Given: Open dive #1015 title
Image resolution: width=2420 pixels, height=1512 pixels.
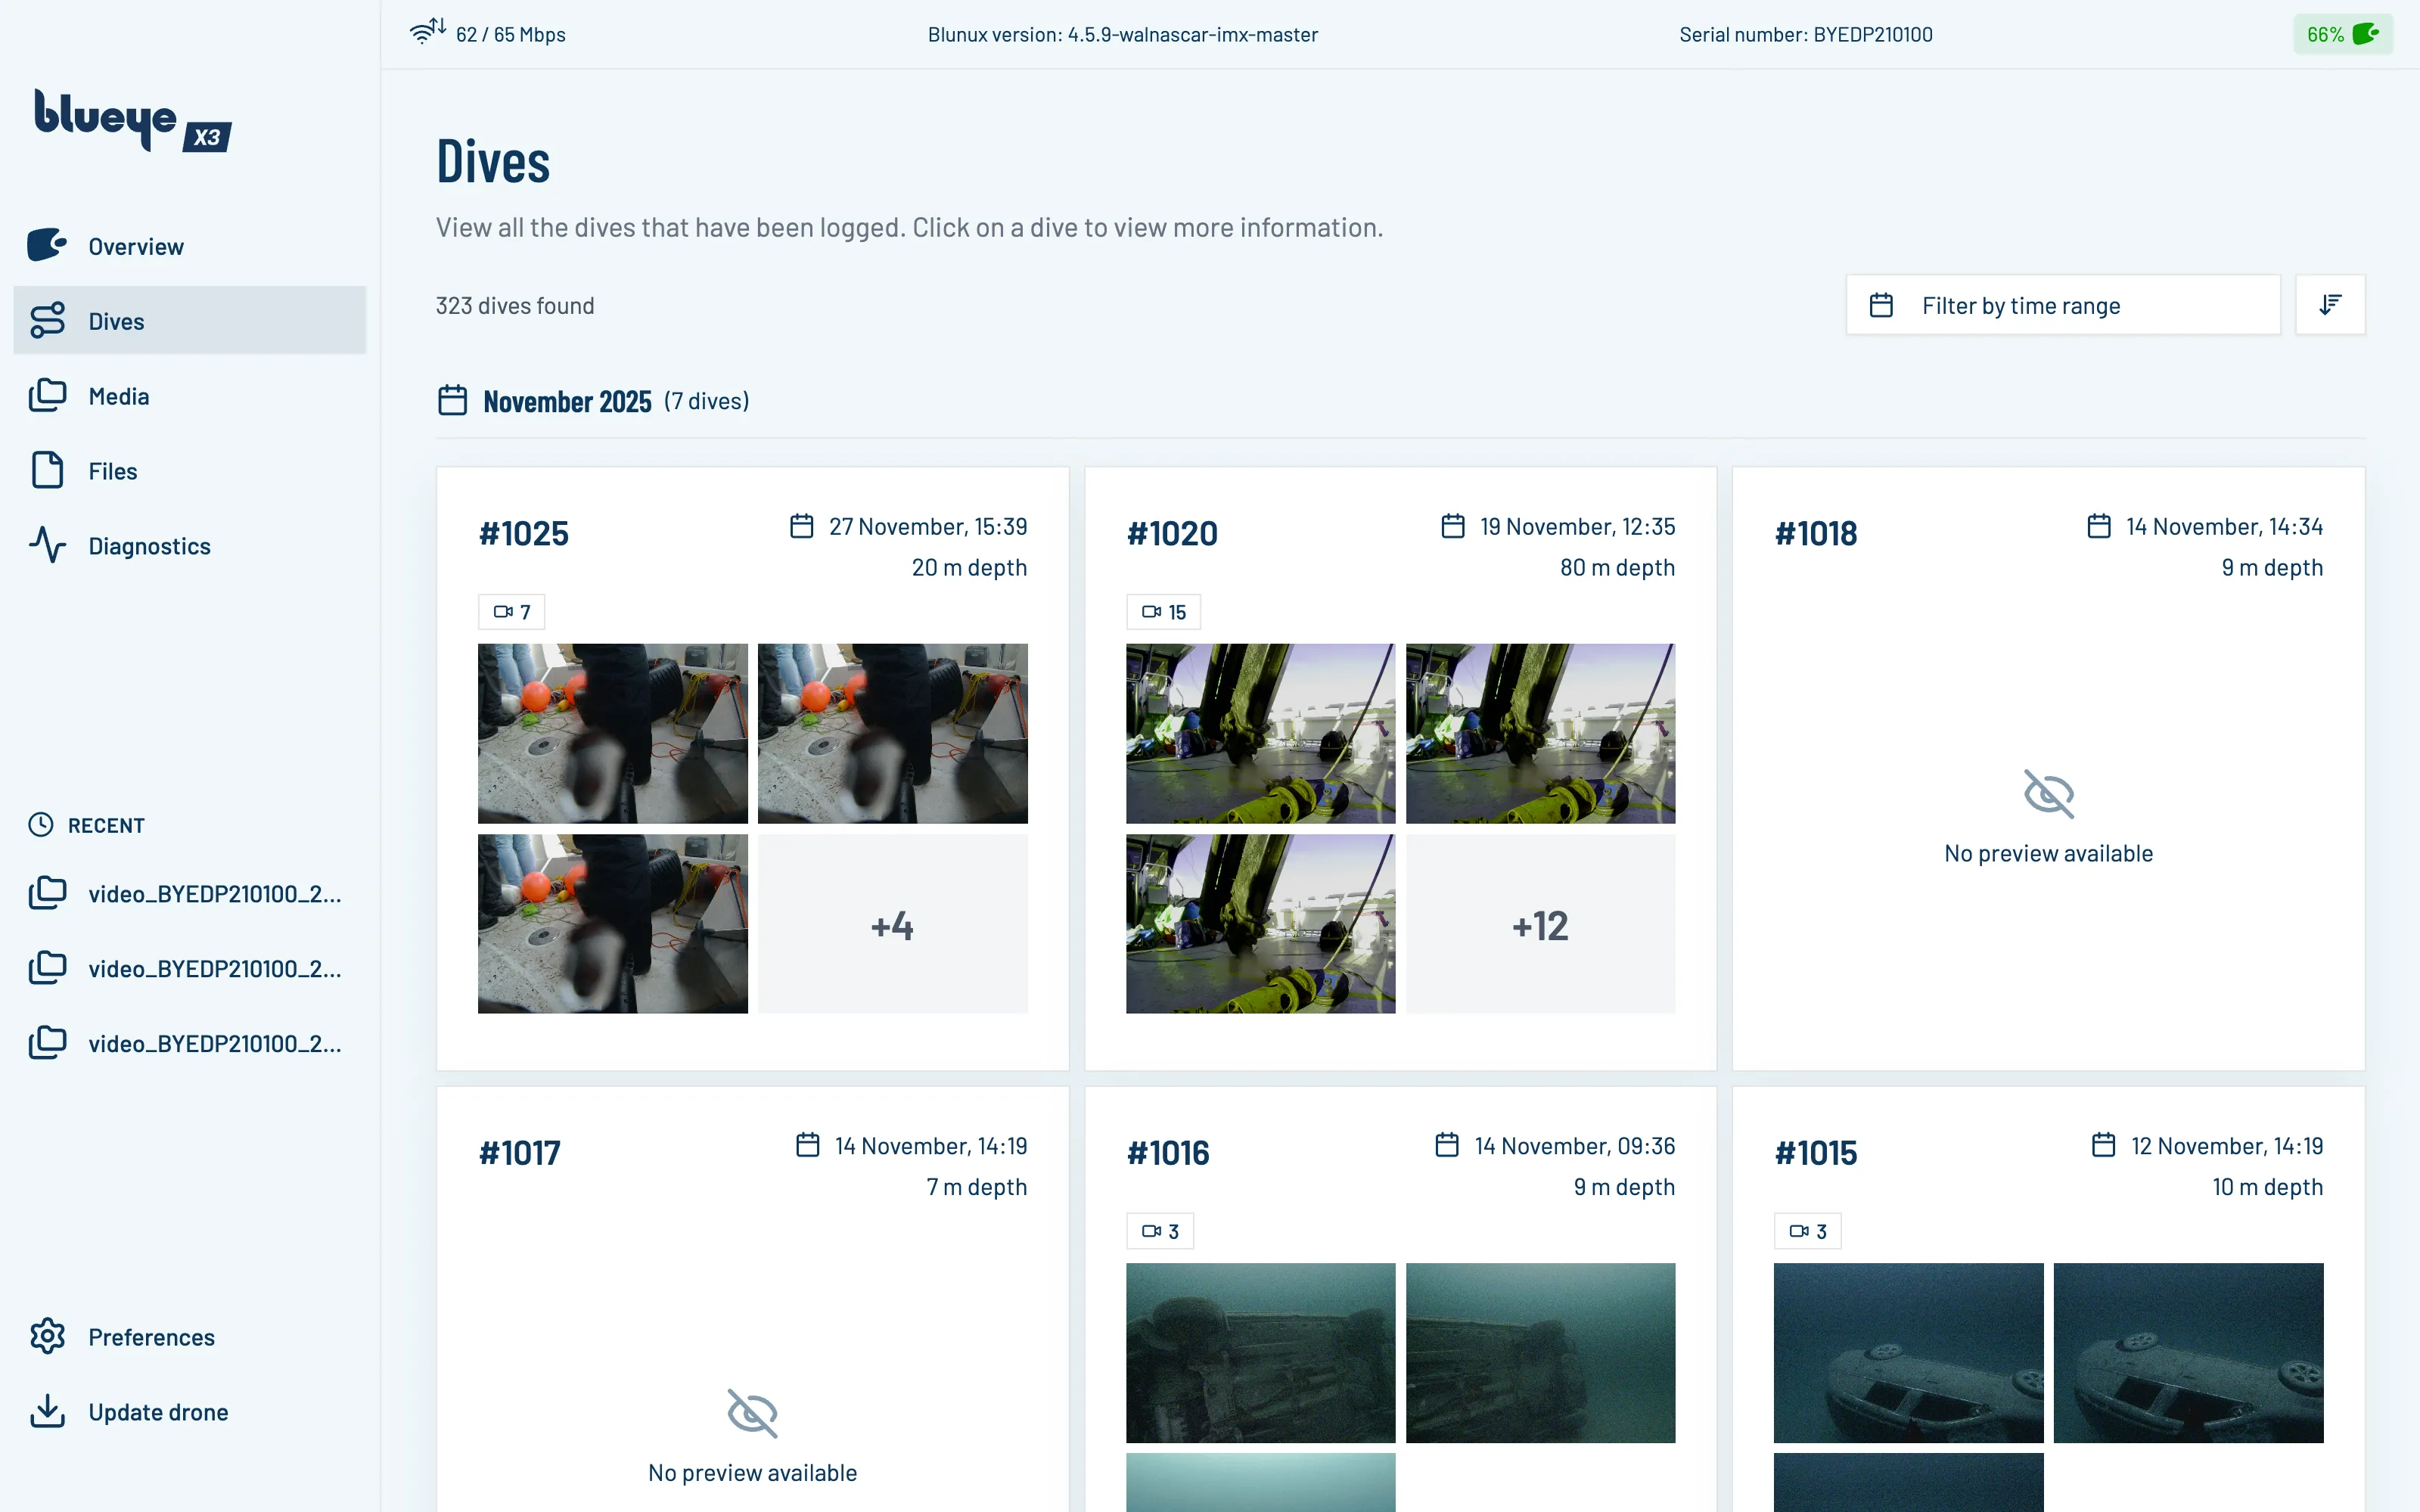Looking at the screenshot, I should [1816, 1153].
